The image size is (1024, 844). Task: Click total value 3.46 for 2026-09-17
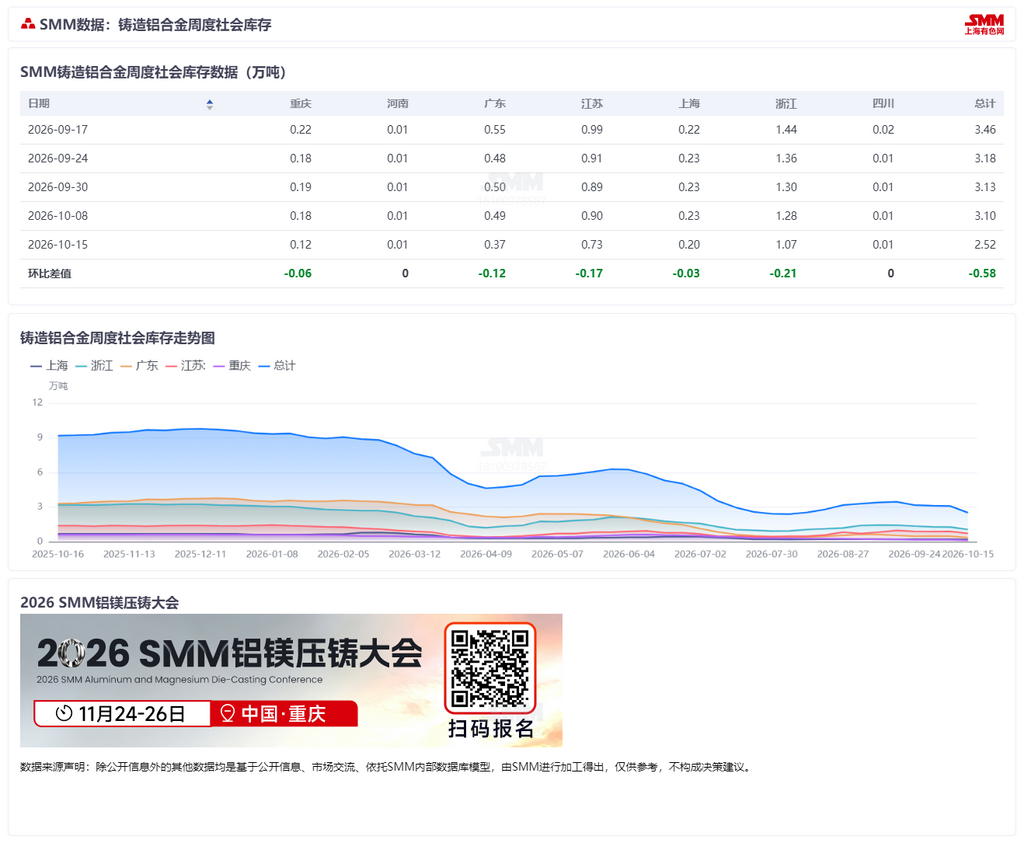point(985,129)
